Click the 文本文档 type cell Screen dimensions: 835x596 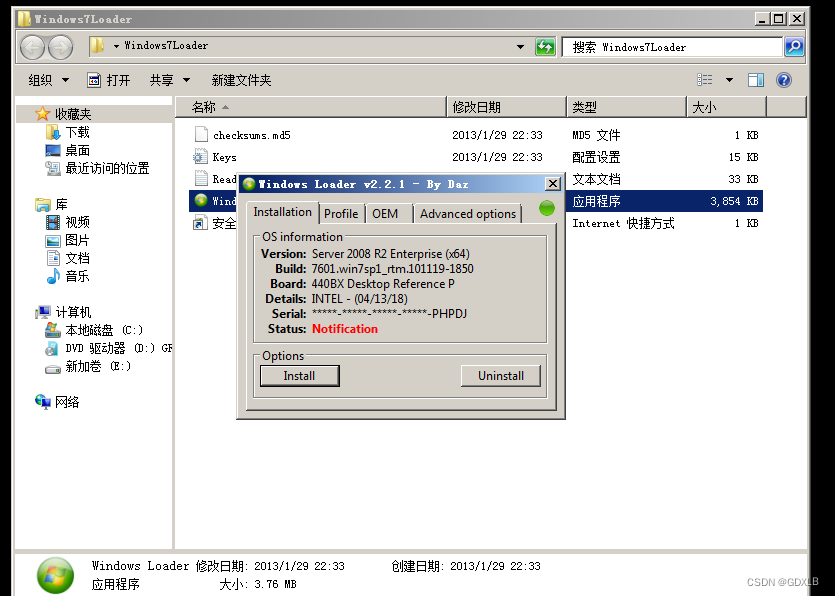[x=596, y=179]
